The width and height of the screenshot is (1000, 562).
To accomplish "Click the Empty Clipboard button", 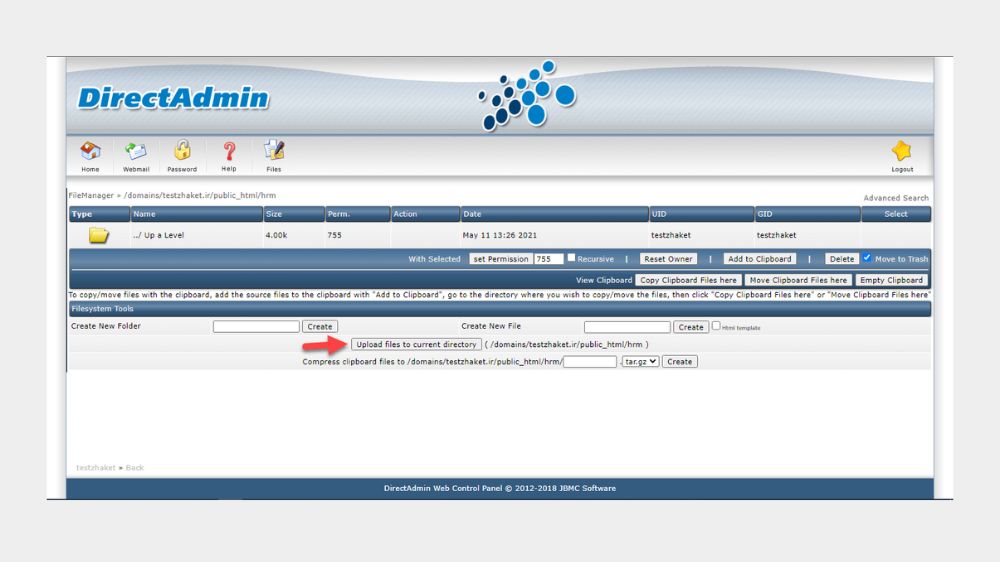I will (891, 280).
